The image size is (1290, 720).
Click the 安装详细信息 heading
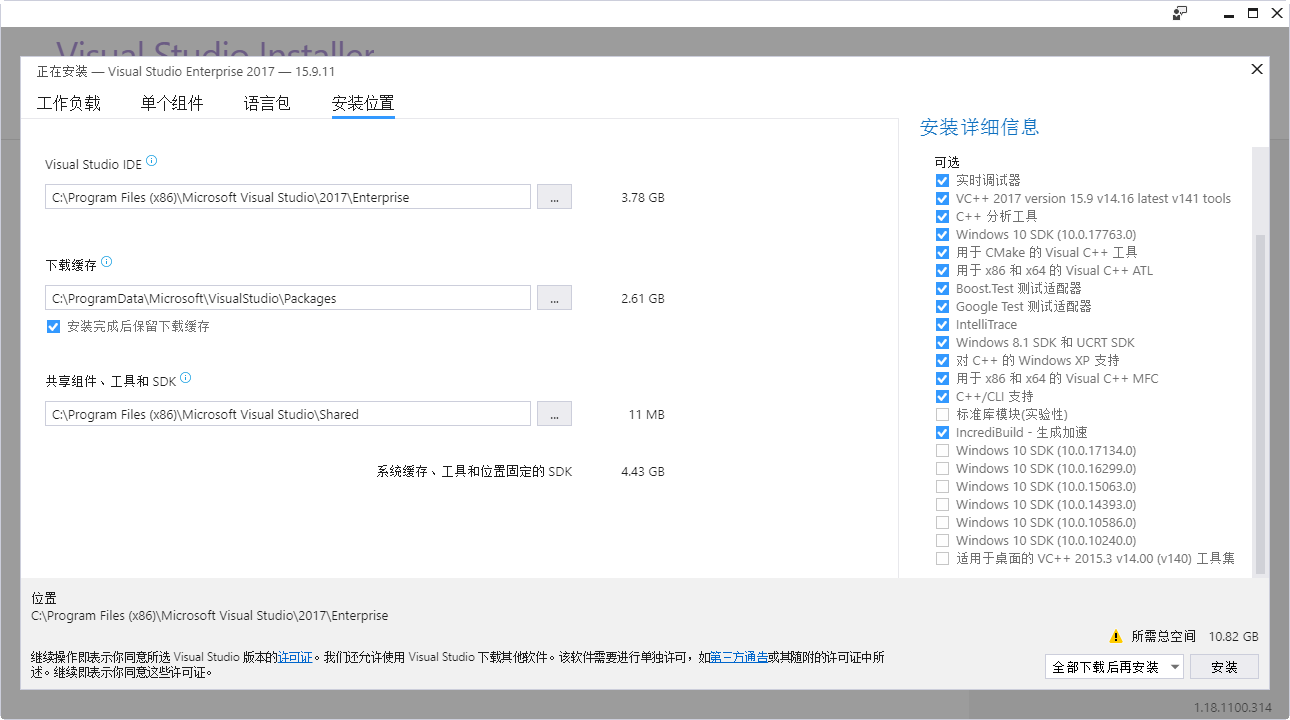point(980,127)
